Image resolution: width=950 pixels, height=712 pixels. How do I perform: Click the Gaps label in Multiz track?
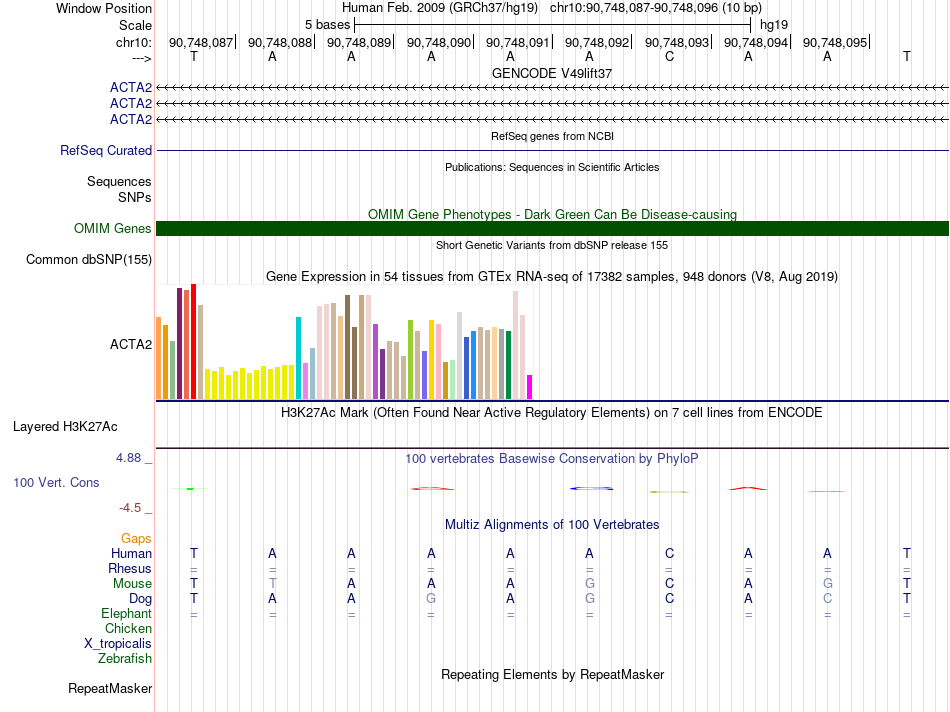136,539
